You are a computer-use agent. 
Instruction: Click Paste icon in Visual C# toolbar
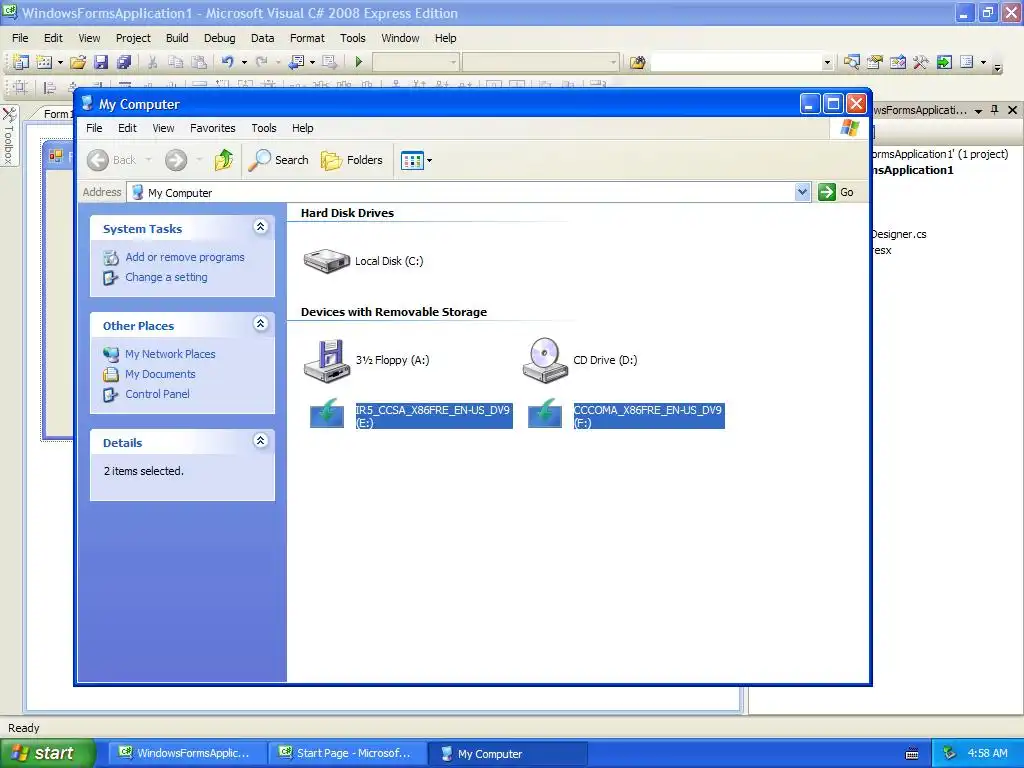click(x=199, y=62)
